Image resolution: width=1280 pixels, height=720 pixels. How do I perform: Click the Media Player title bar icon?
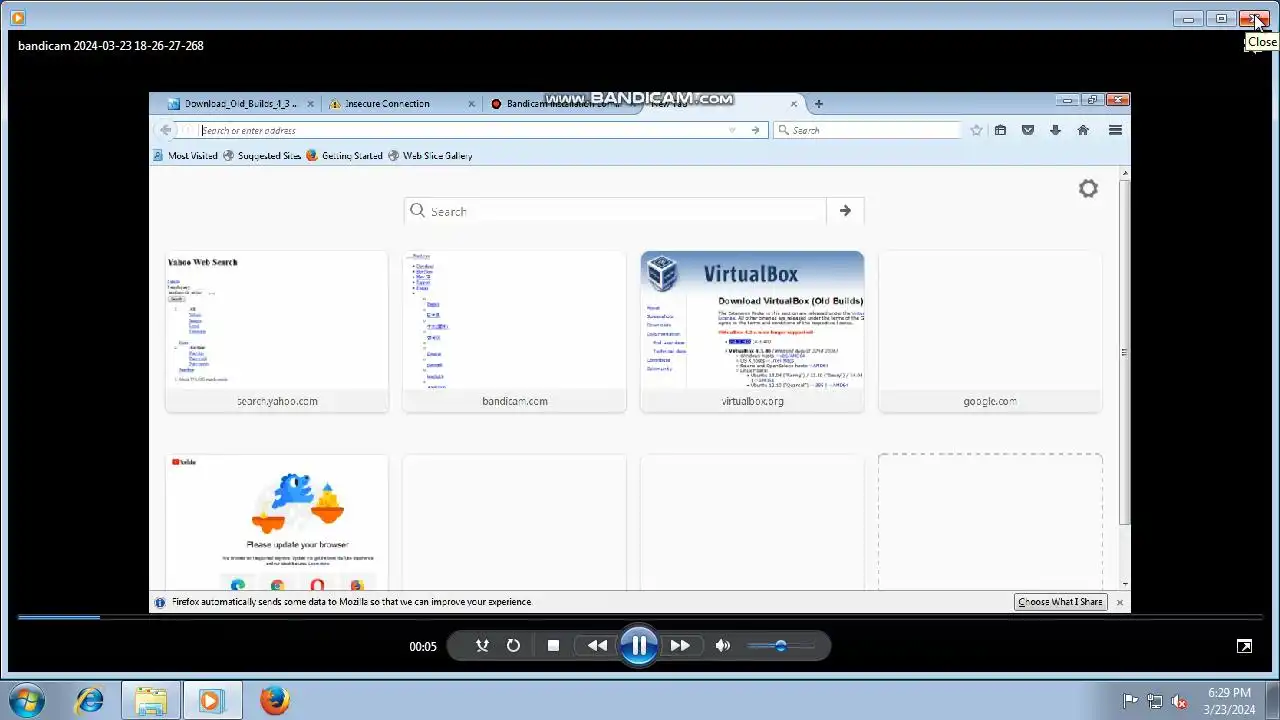17,17
